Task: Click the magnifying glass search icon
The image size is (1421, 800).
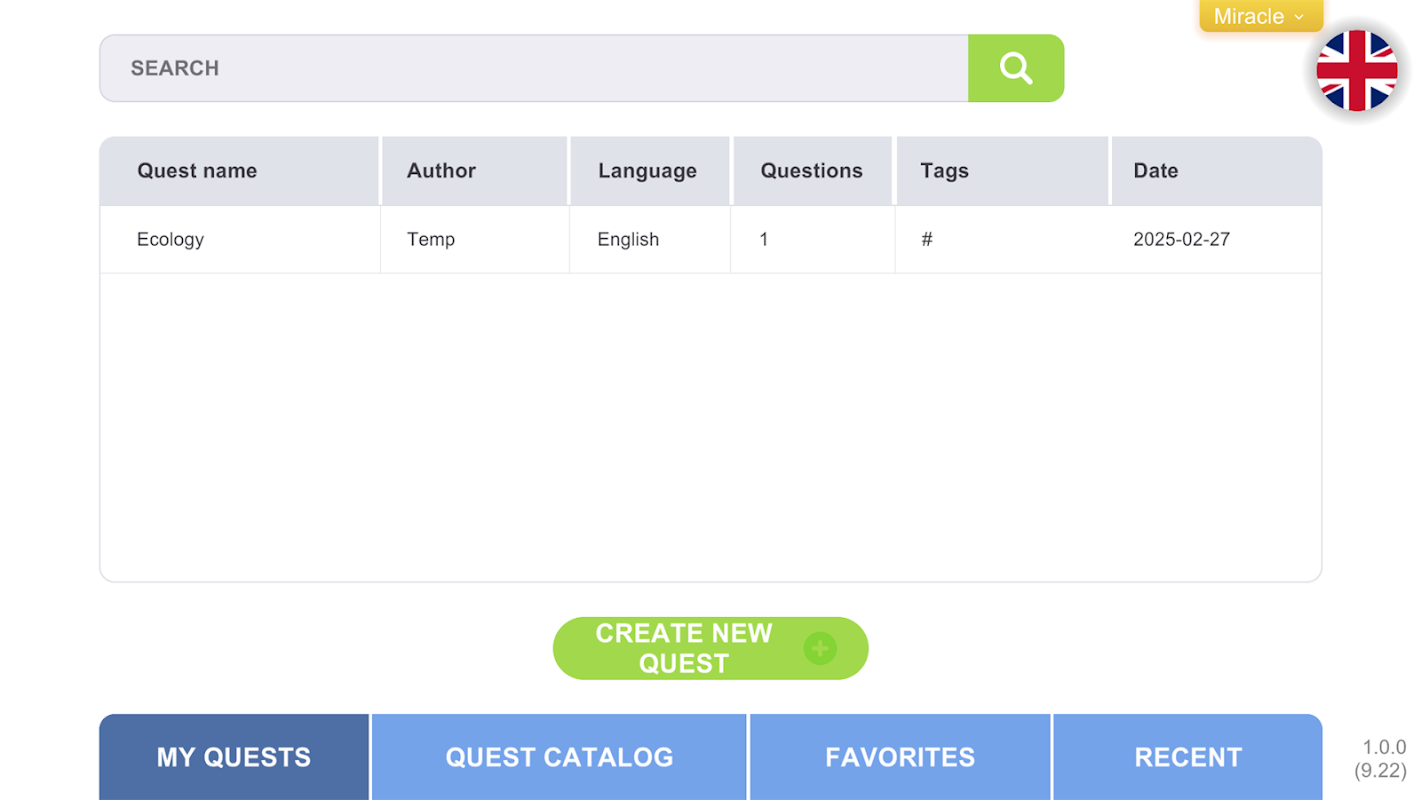Action: coord(1015,68)
